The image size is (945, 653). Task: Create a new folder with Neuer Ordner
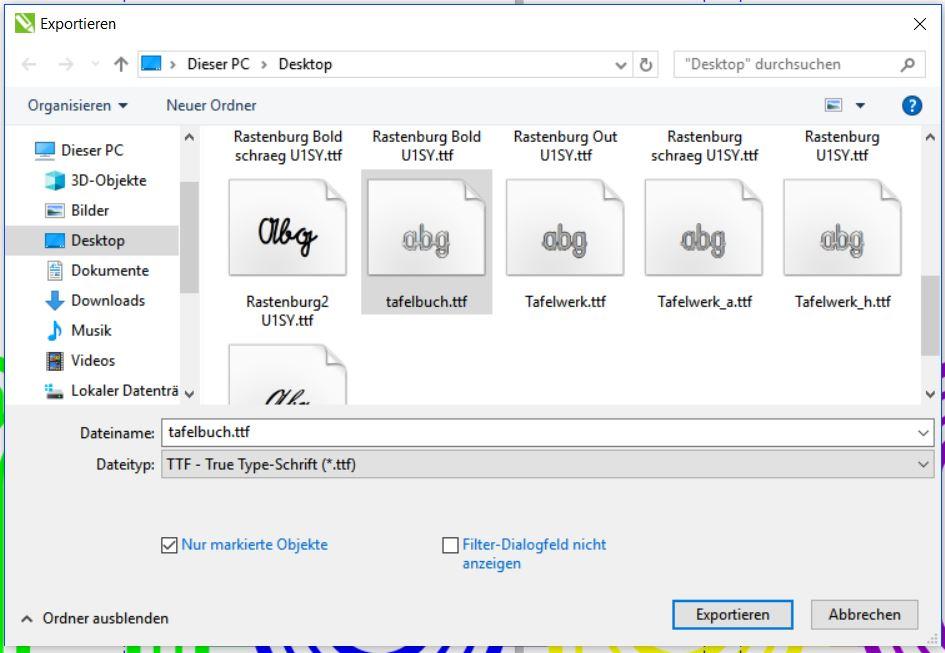coord(212,106)
